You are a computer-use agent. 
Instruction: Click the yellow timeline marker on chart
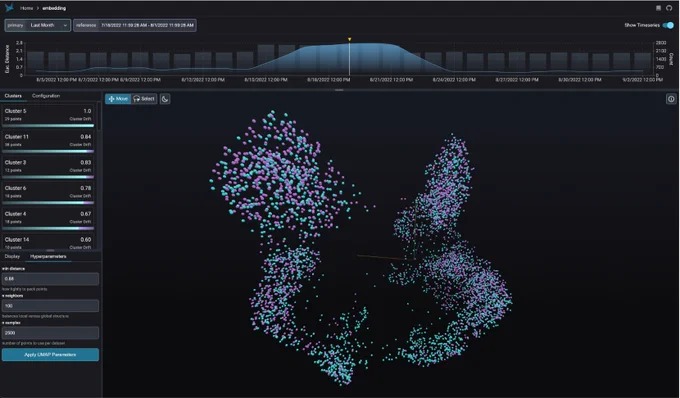click(350, 39)
